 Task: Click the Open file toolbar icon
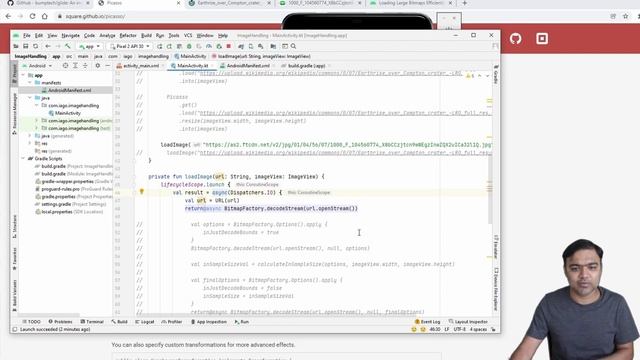16,46
